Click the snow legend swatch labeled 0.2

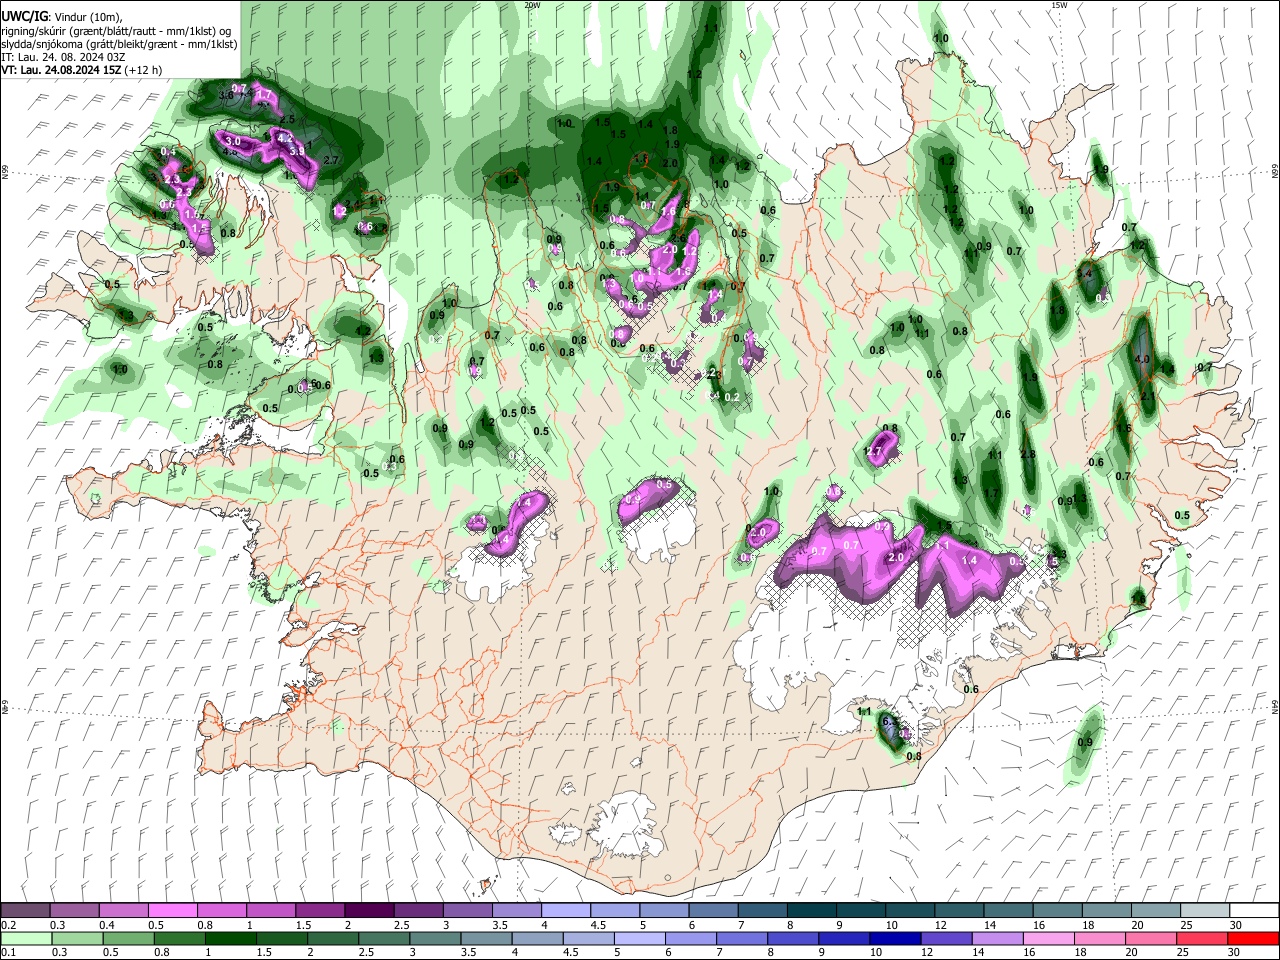click(x=25, y=910)
